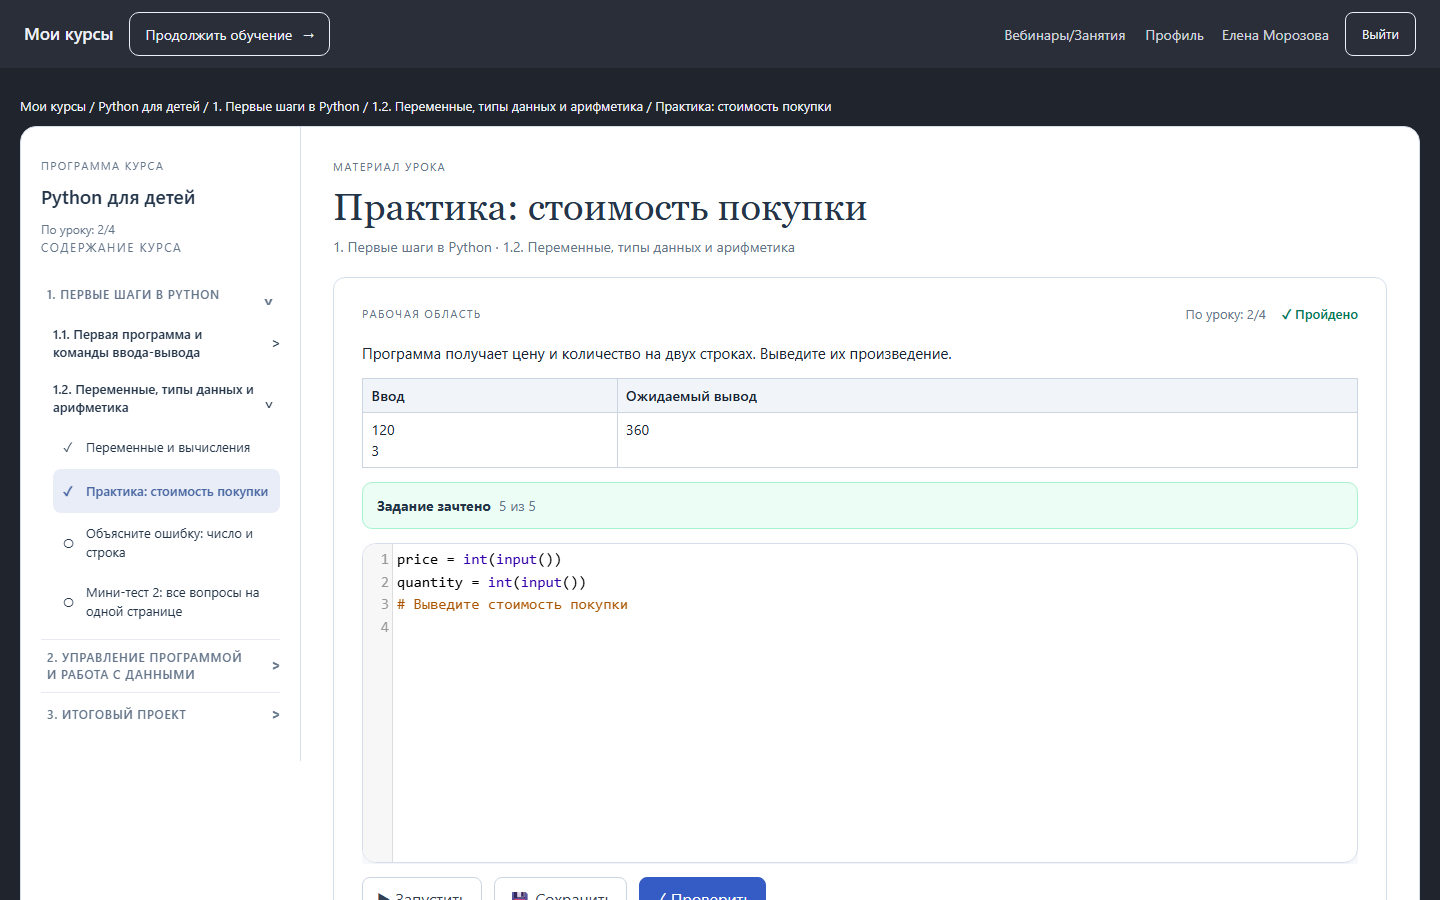
Task: Click 2. Управление программой и работа с данными
Action: tap(144, 666)
